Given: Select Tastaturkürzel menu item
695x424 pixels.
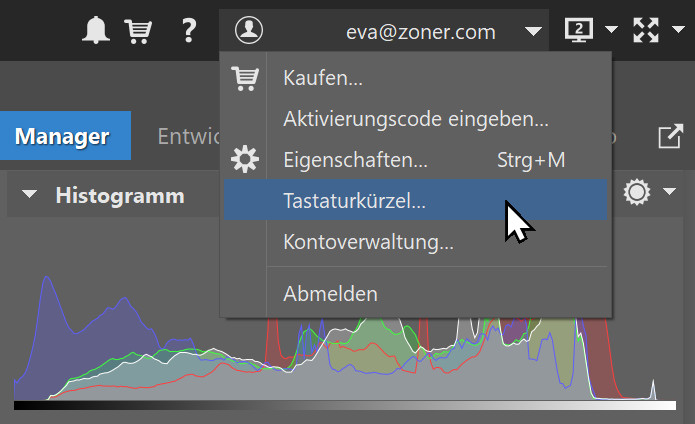Looking at the screenshot, I should [x=354, y=200].
